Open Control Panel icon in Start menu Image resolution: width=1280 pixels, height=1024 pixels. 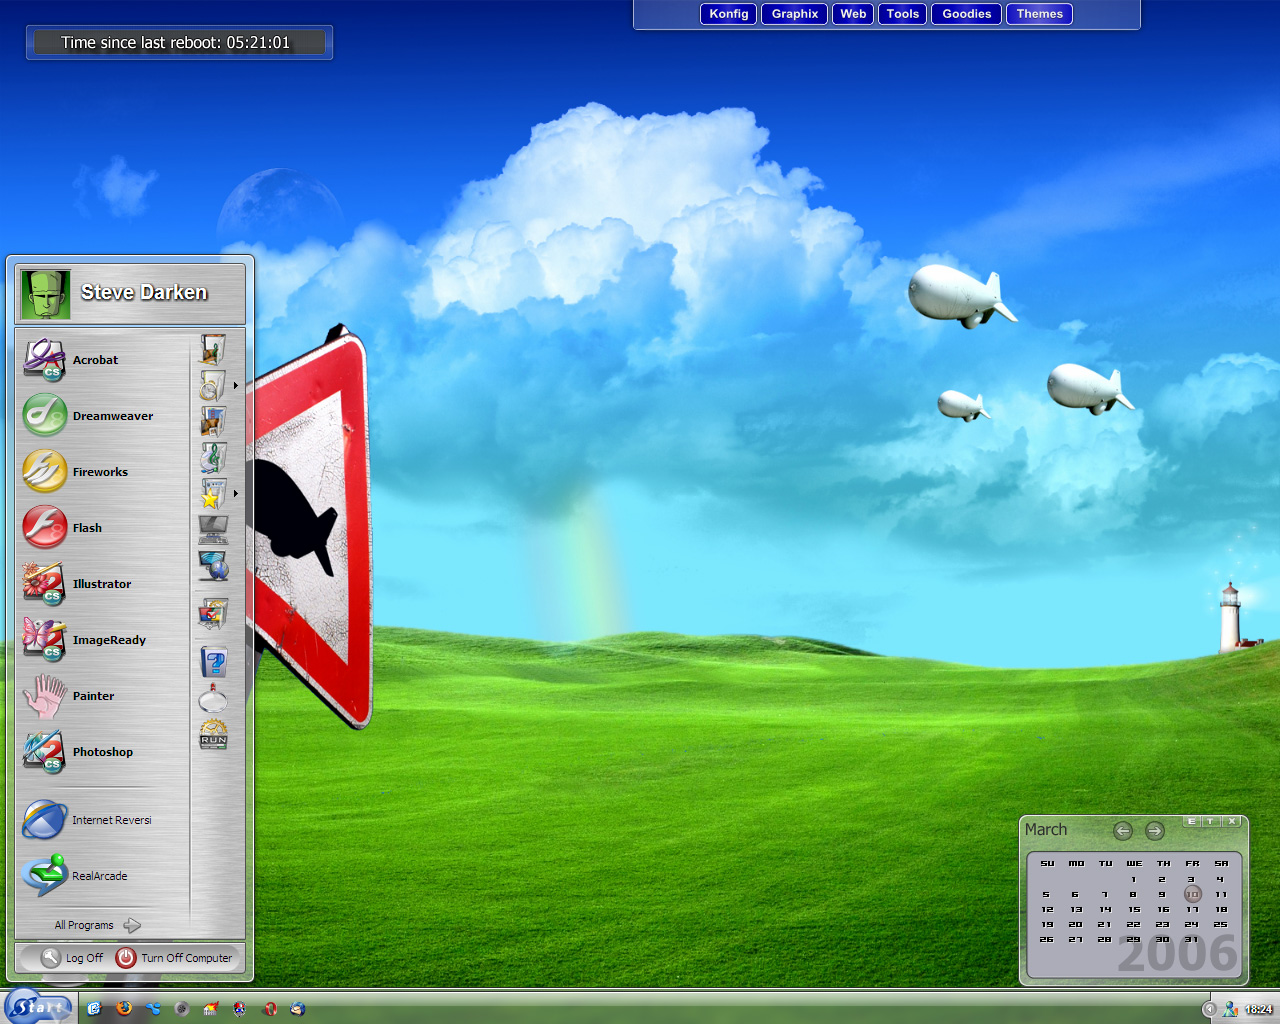pyautogui.click(x=213, y=613)
